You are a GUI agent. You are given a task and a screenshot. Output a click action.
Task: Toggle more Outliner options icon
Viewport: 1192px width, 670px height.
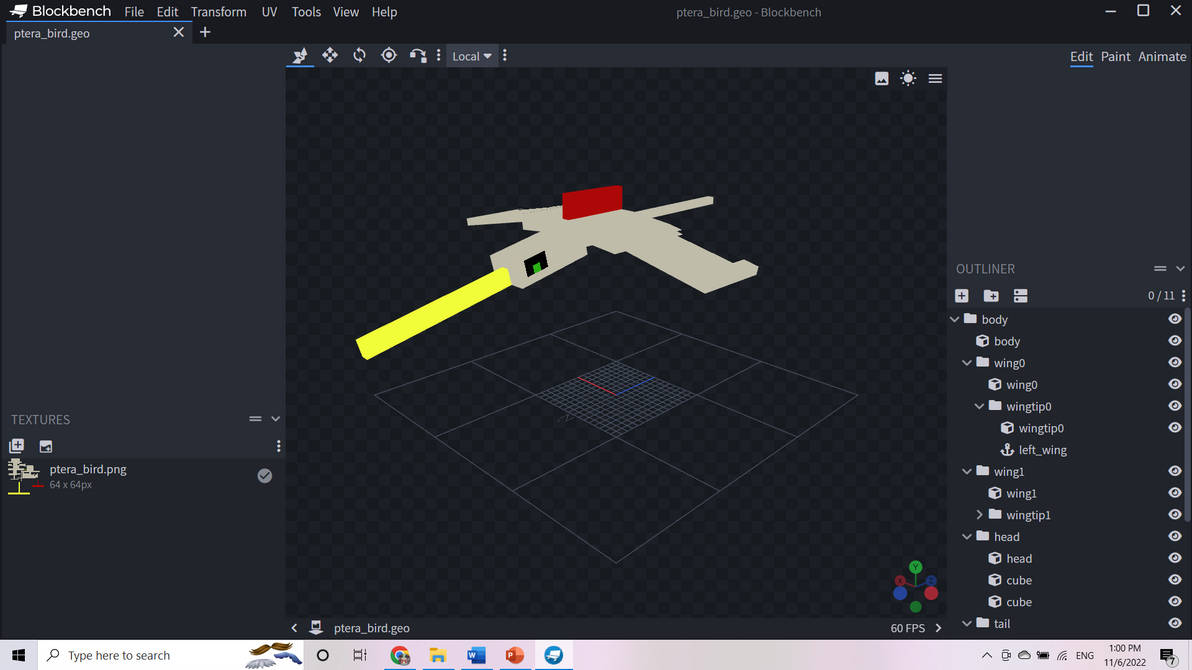(1021, 296)
